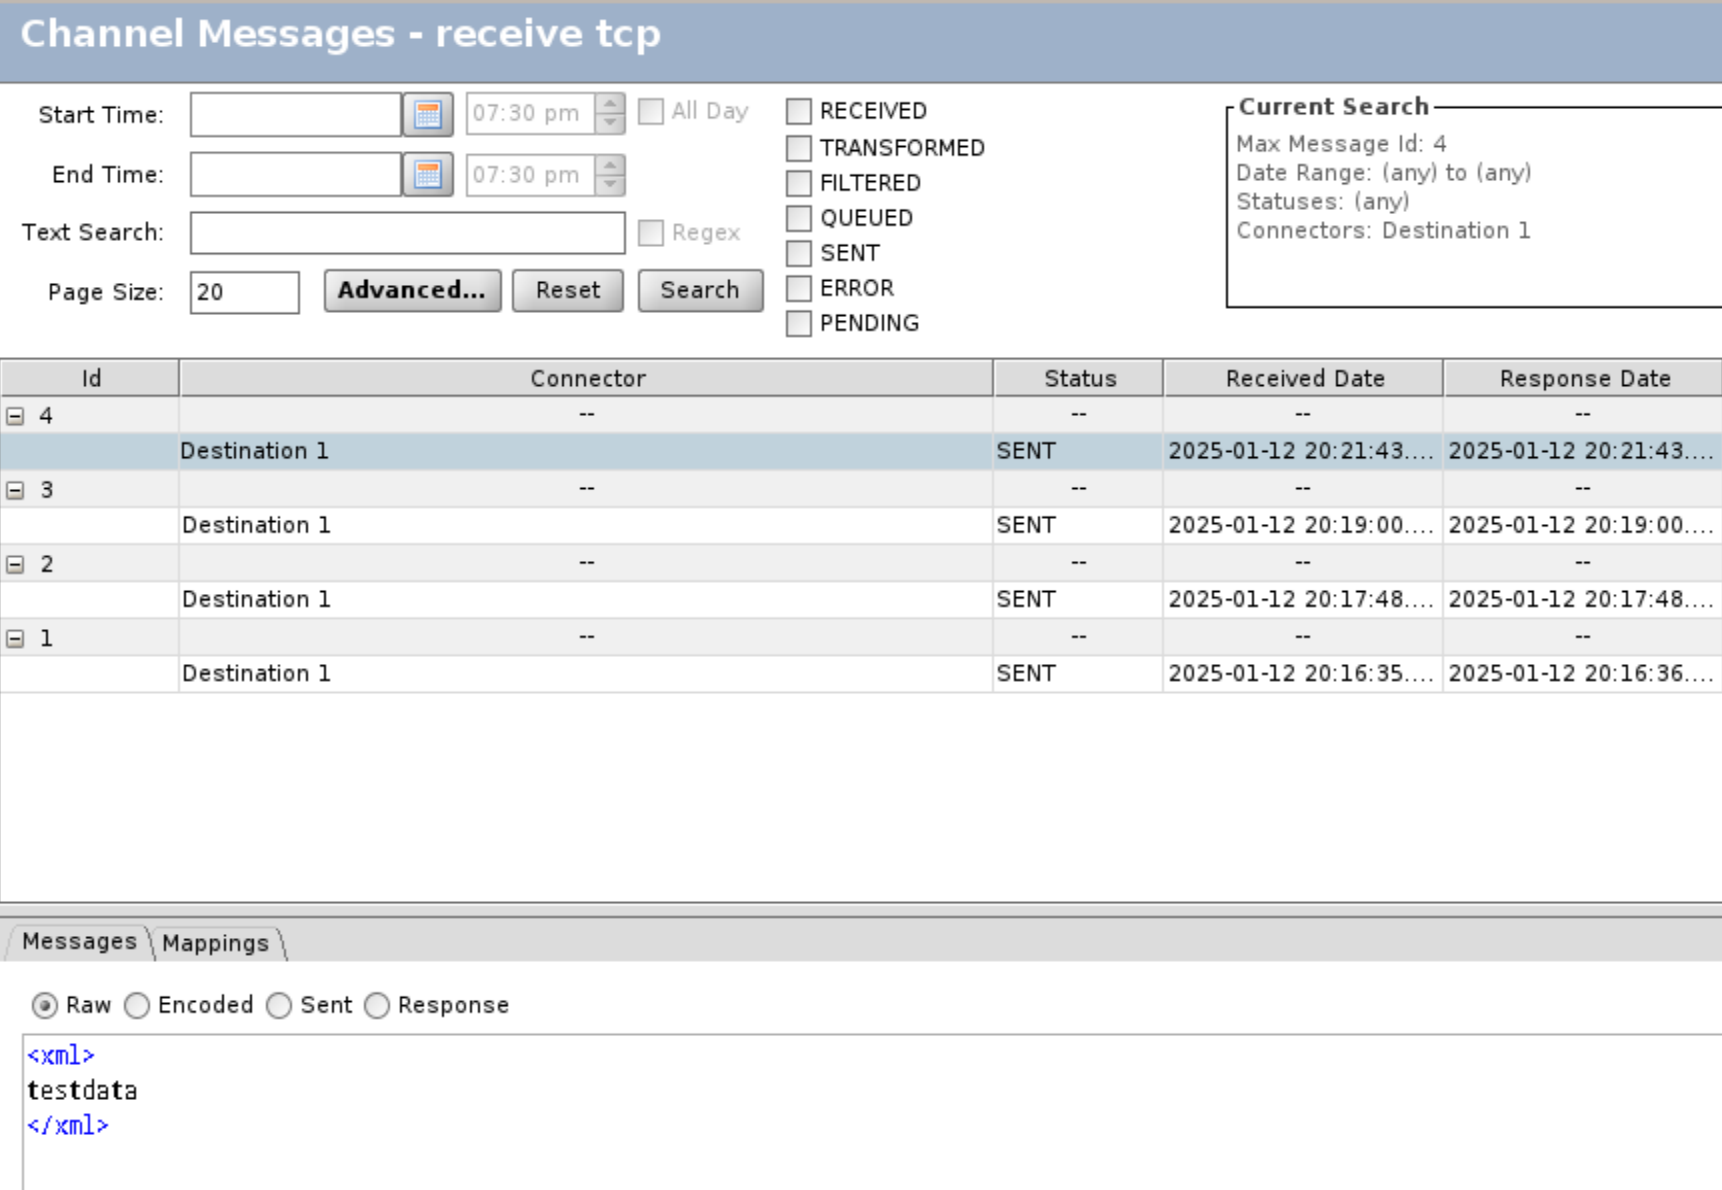Tick the QUEUED status checkbox
1722x1190 pixels.
[798, 218]
